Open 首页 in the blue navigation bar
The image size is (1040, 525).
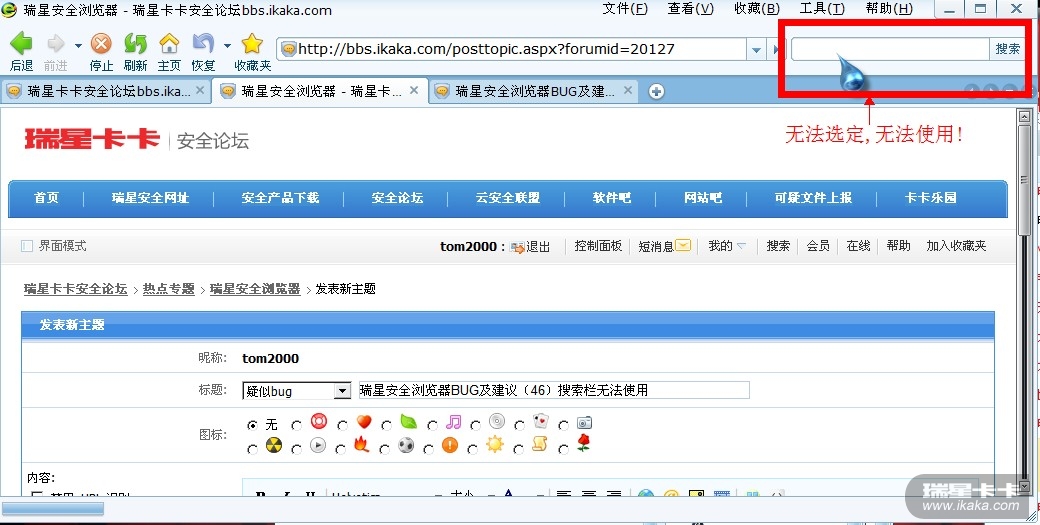[46, 198]
